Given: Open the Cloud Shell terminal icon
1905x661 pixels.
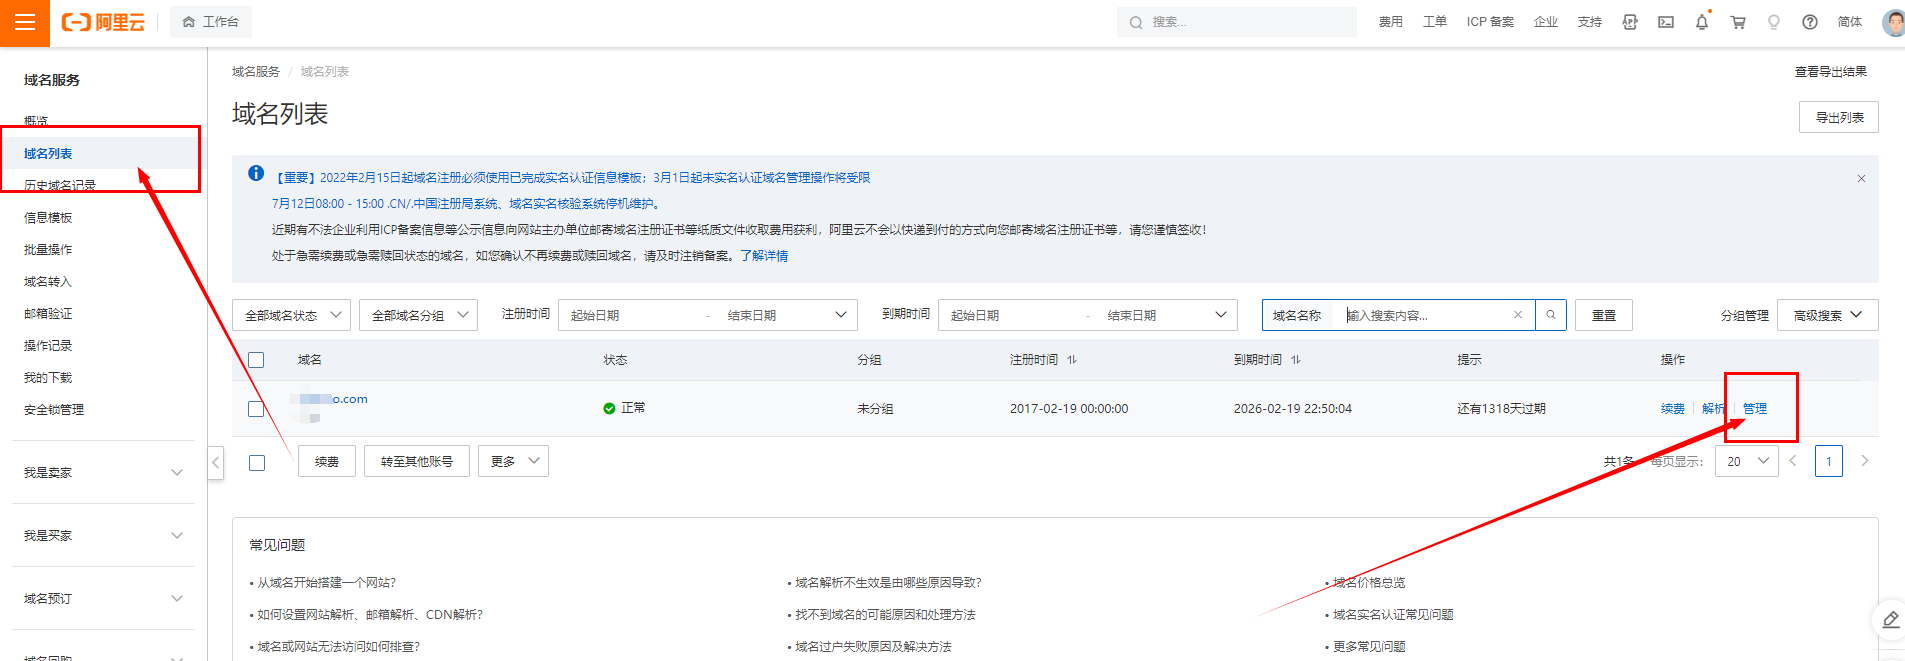Looking at the screenshot, I should (1666, 22).
